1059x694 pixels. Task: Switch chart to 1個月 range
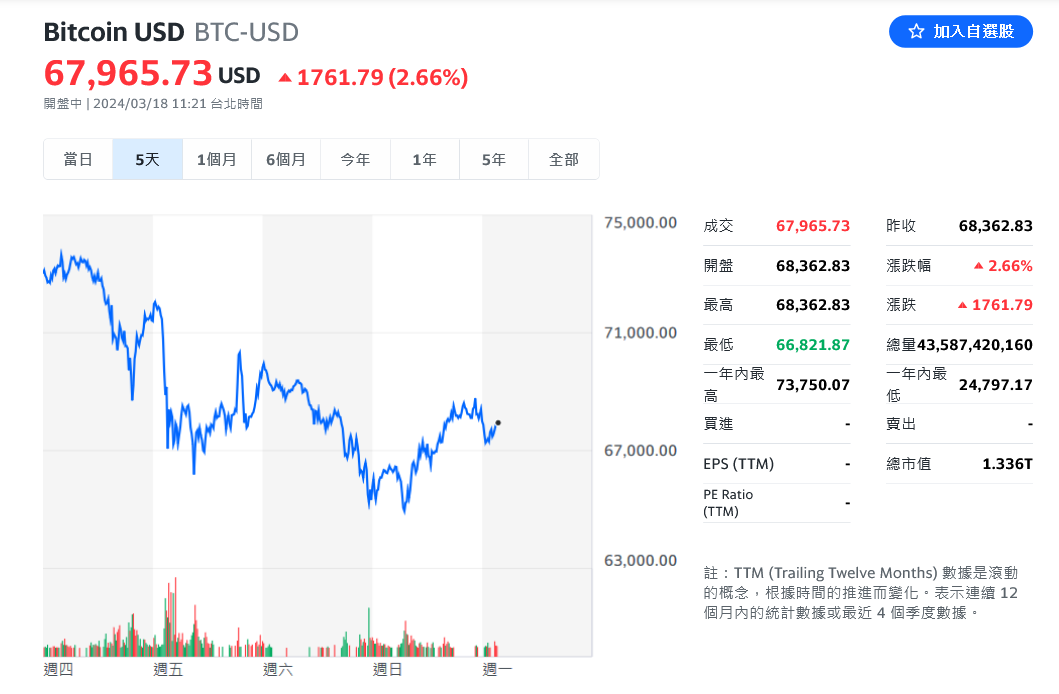217,159
